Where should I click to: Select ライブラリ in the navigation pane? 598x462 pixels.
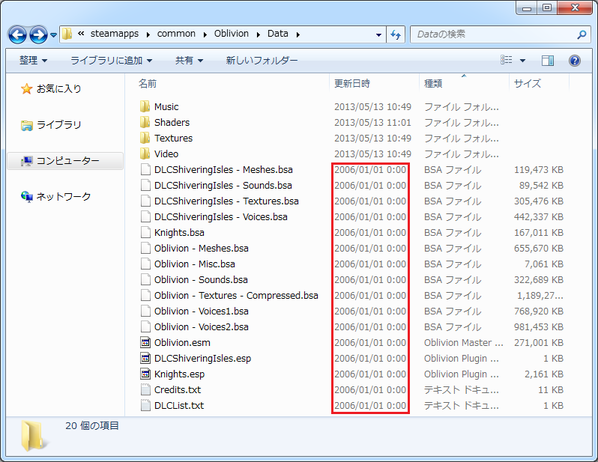[59, 125]
